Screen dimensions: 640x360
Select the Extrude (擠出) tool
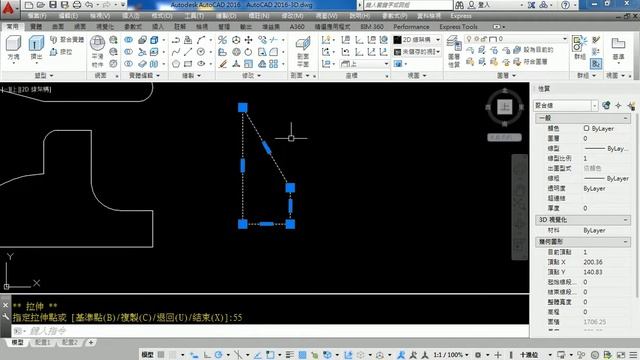coord(36,48)
